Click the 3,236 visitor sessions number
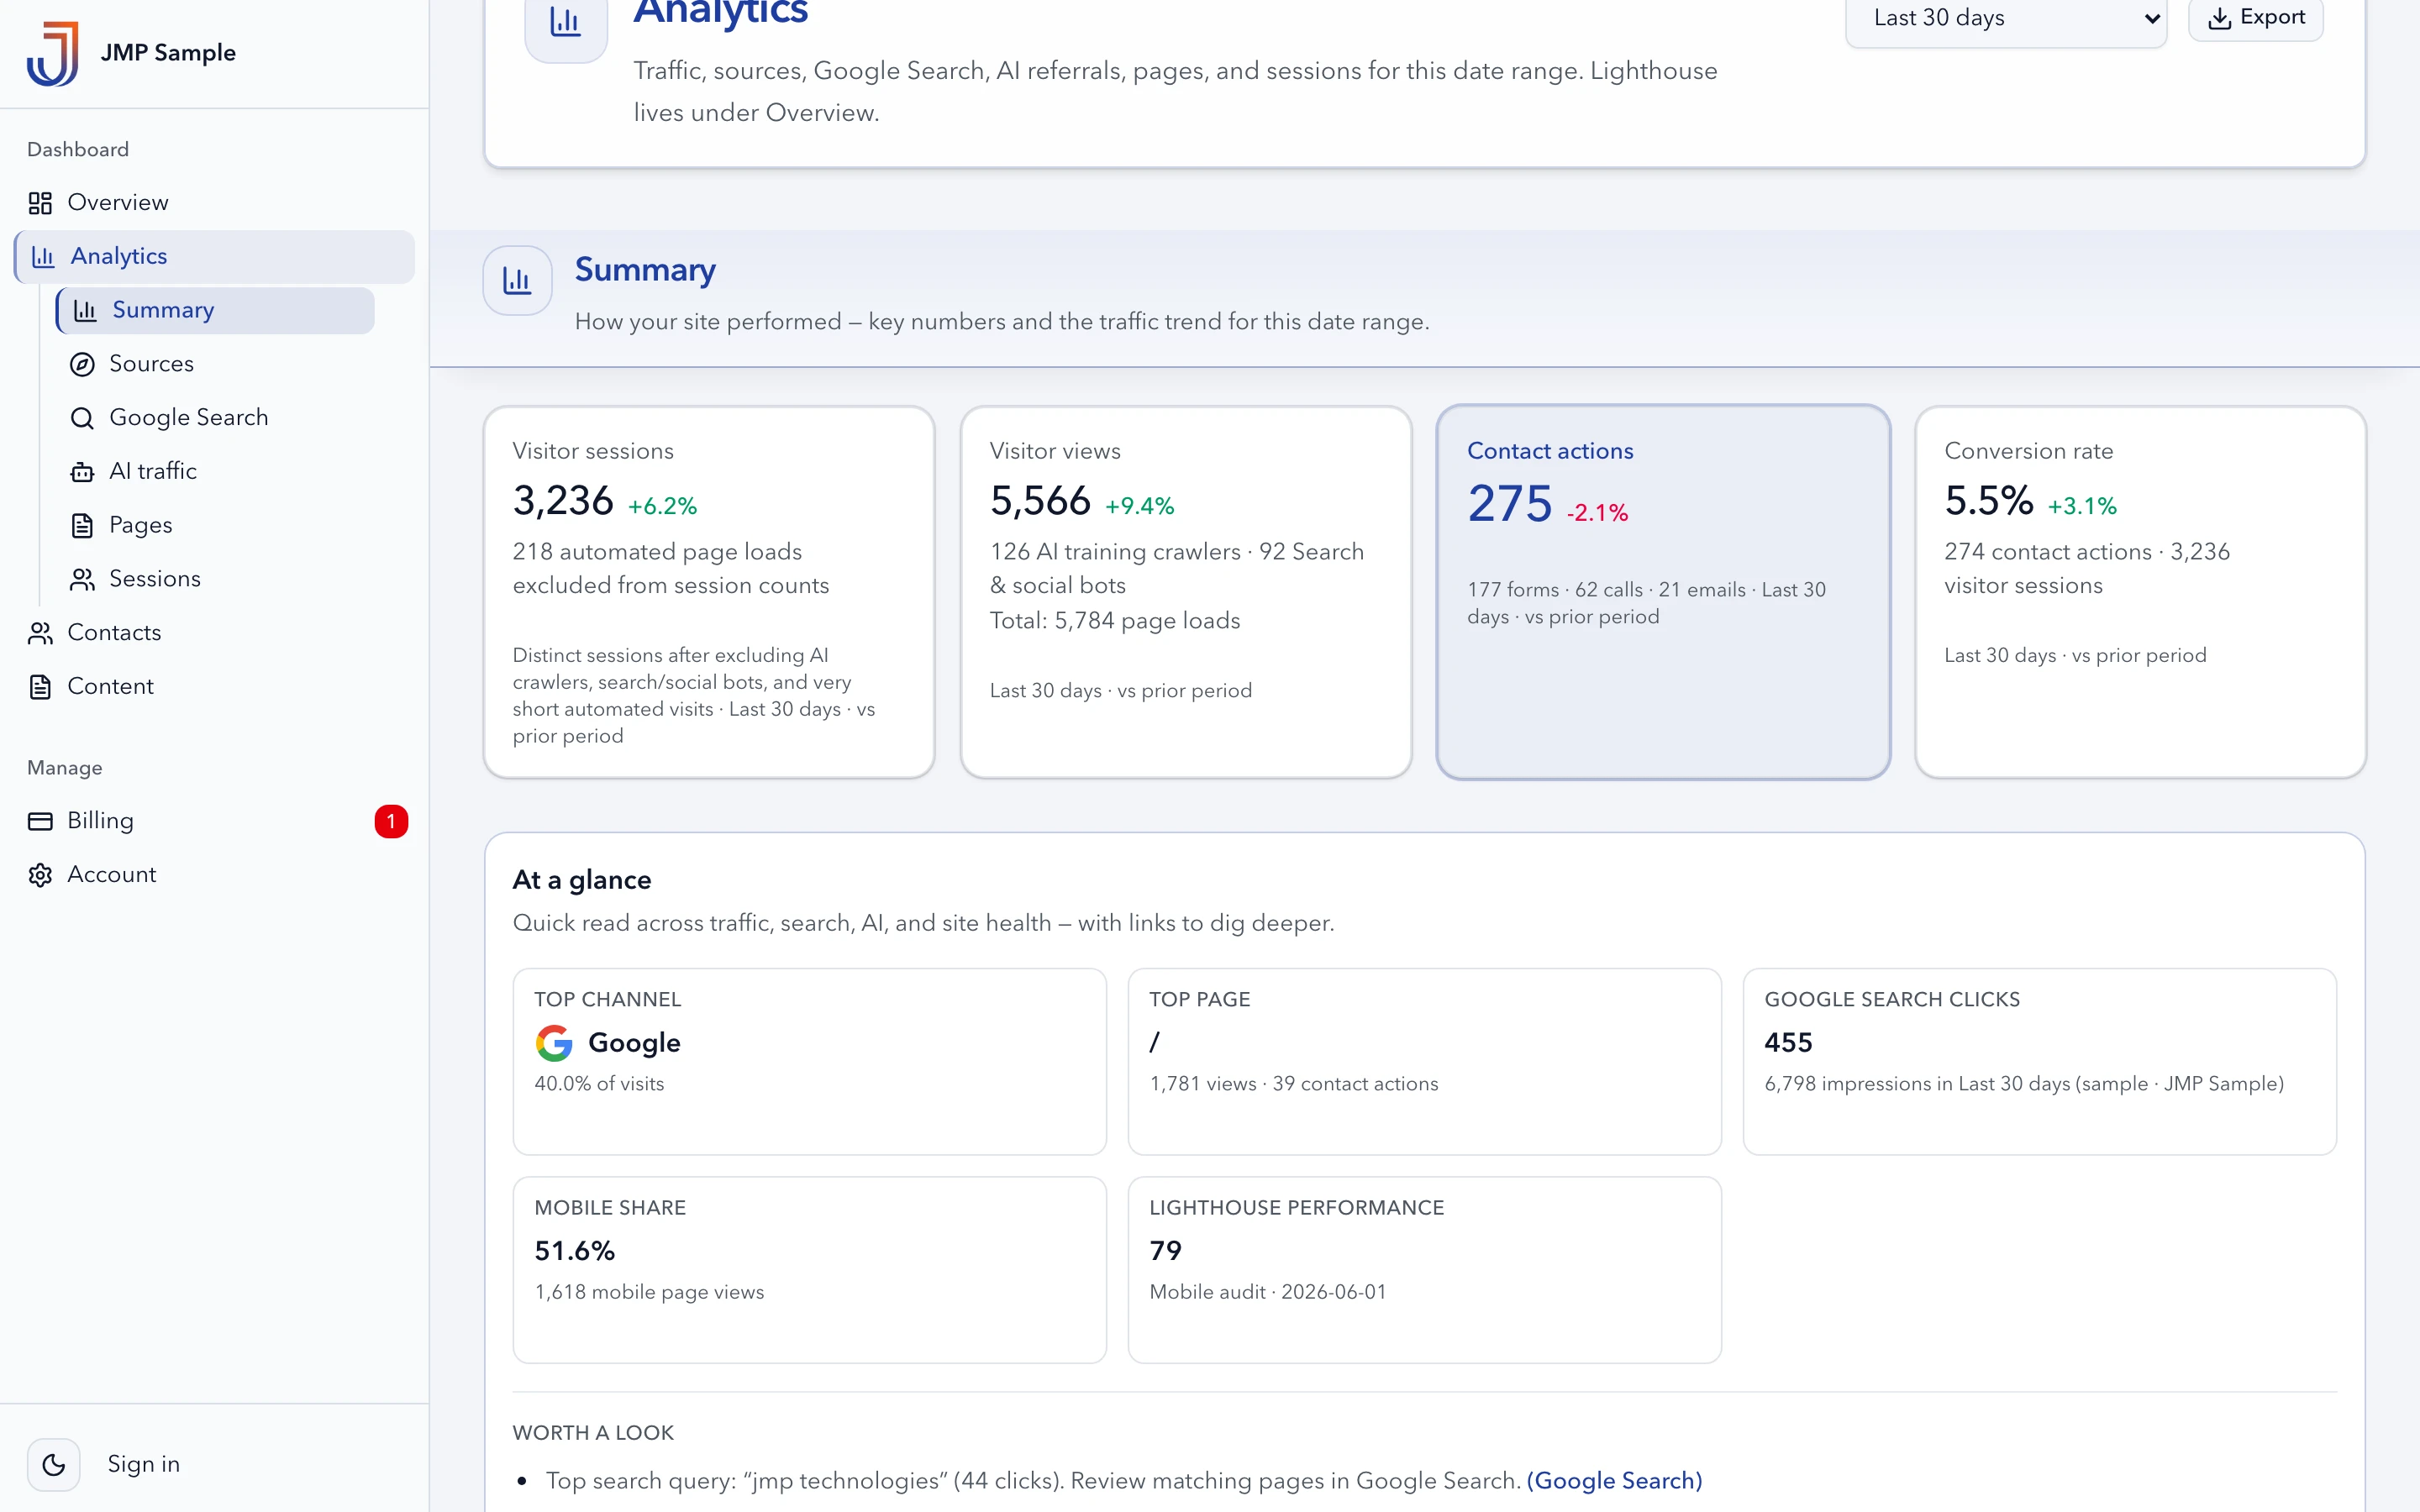2420x1512 pixels. [x=563, y=501]
